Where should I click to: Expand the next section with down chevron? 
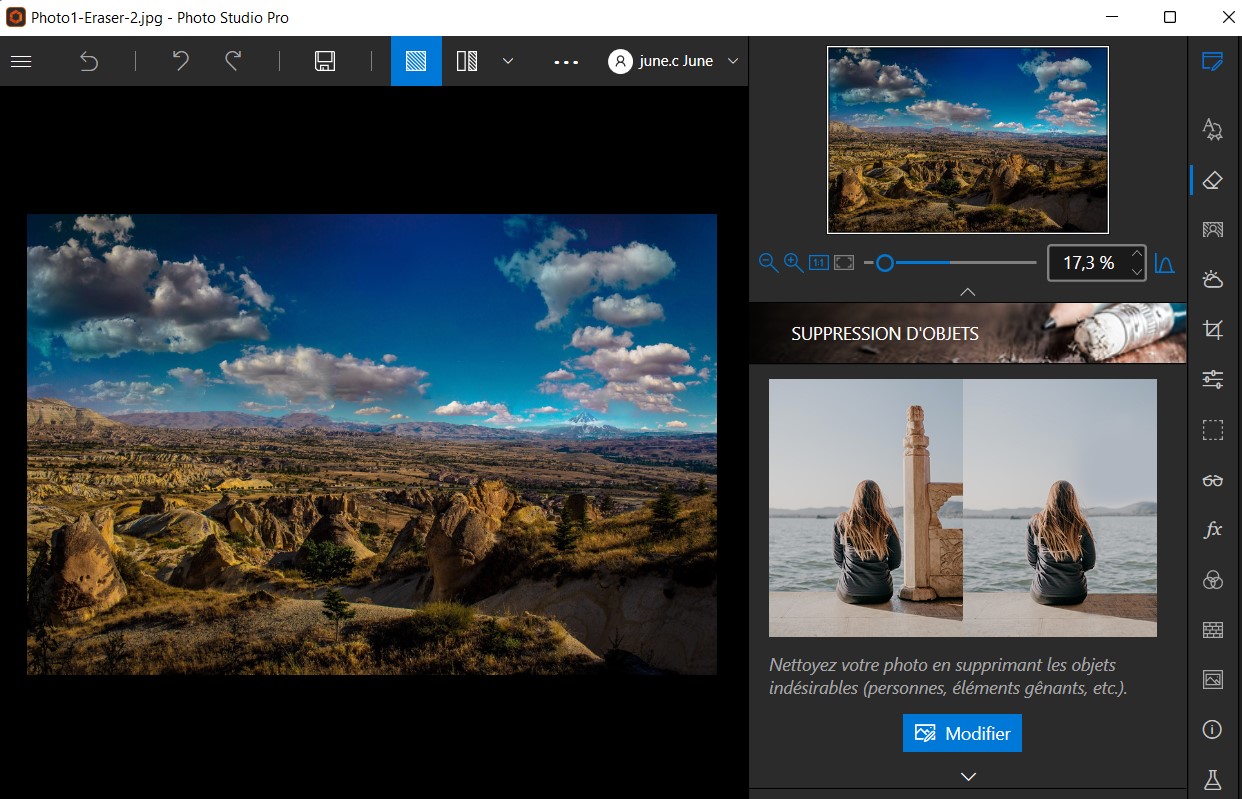967,776
